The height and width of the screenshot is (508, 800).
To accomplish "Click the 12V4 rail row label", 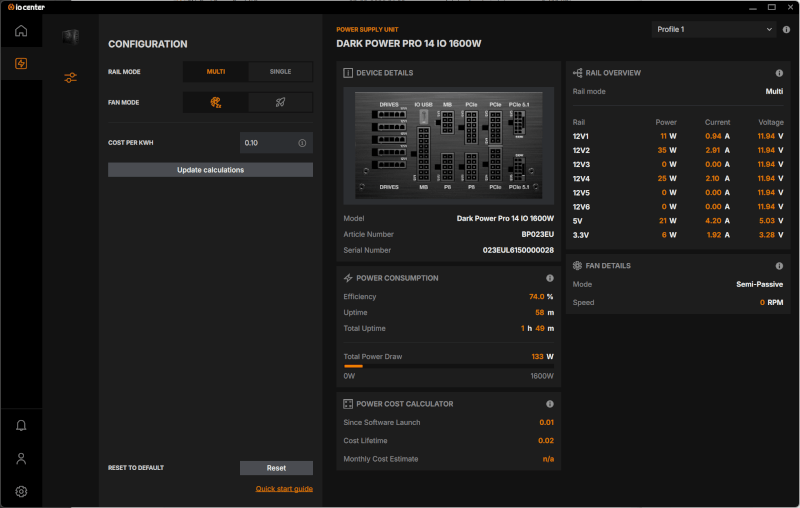I will [581, 179].
